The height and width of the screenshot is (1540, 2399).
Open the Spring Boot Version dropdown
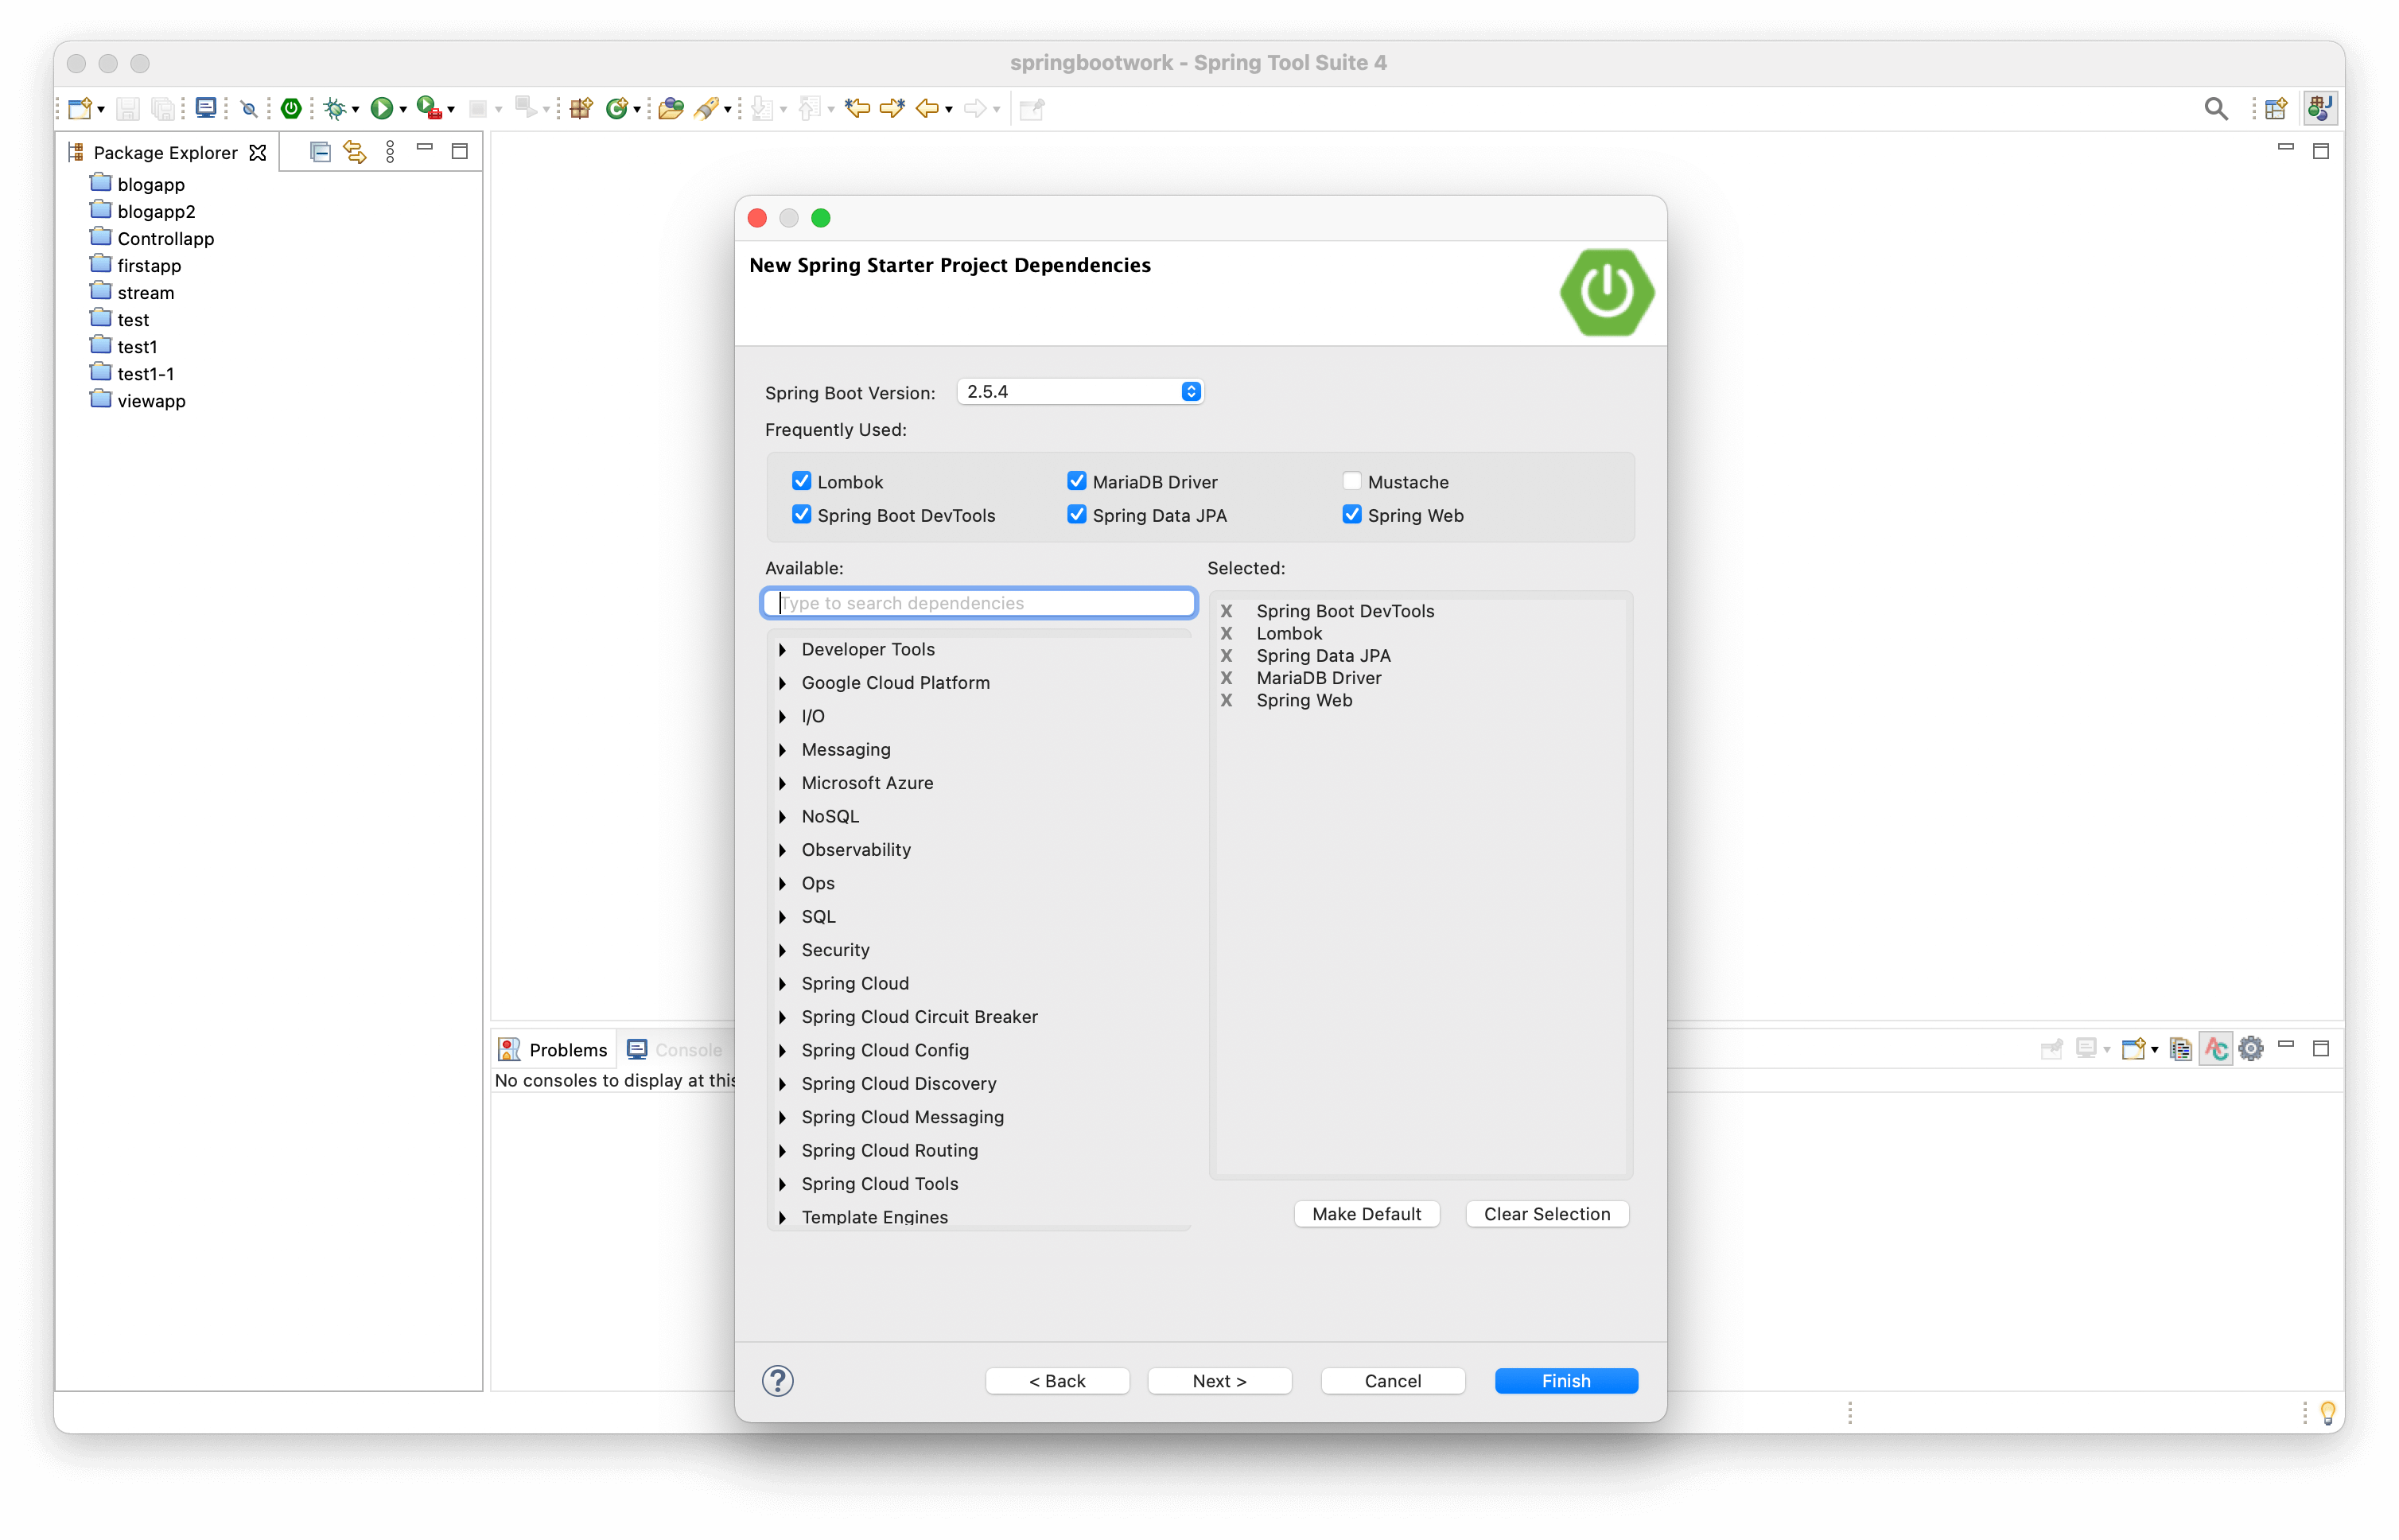1079,391
